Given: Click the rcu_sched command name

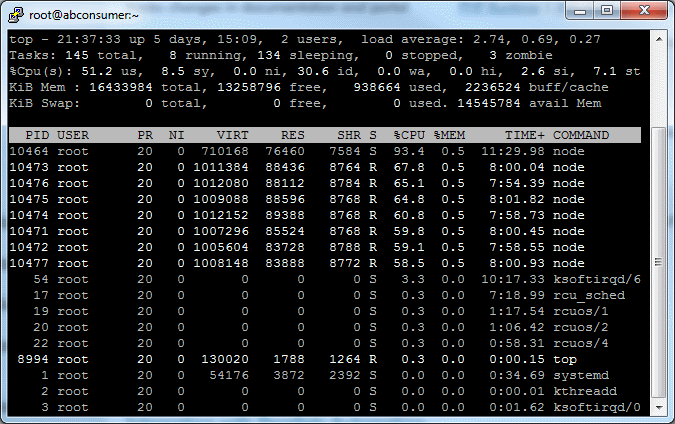Looking at the screenshot, I should (589, 295).
